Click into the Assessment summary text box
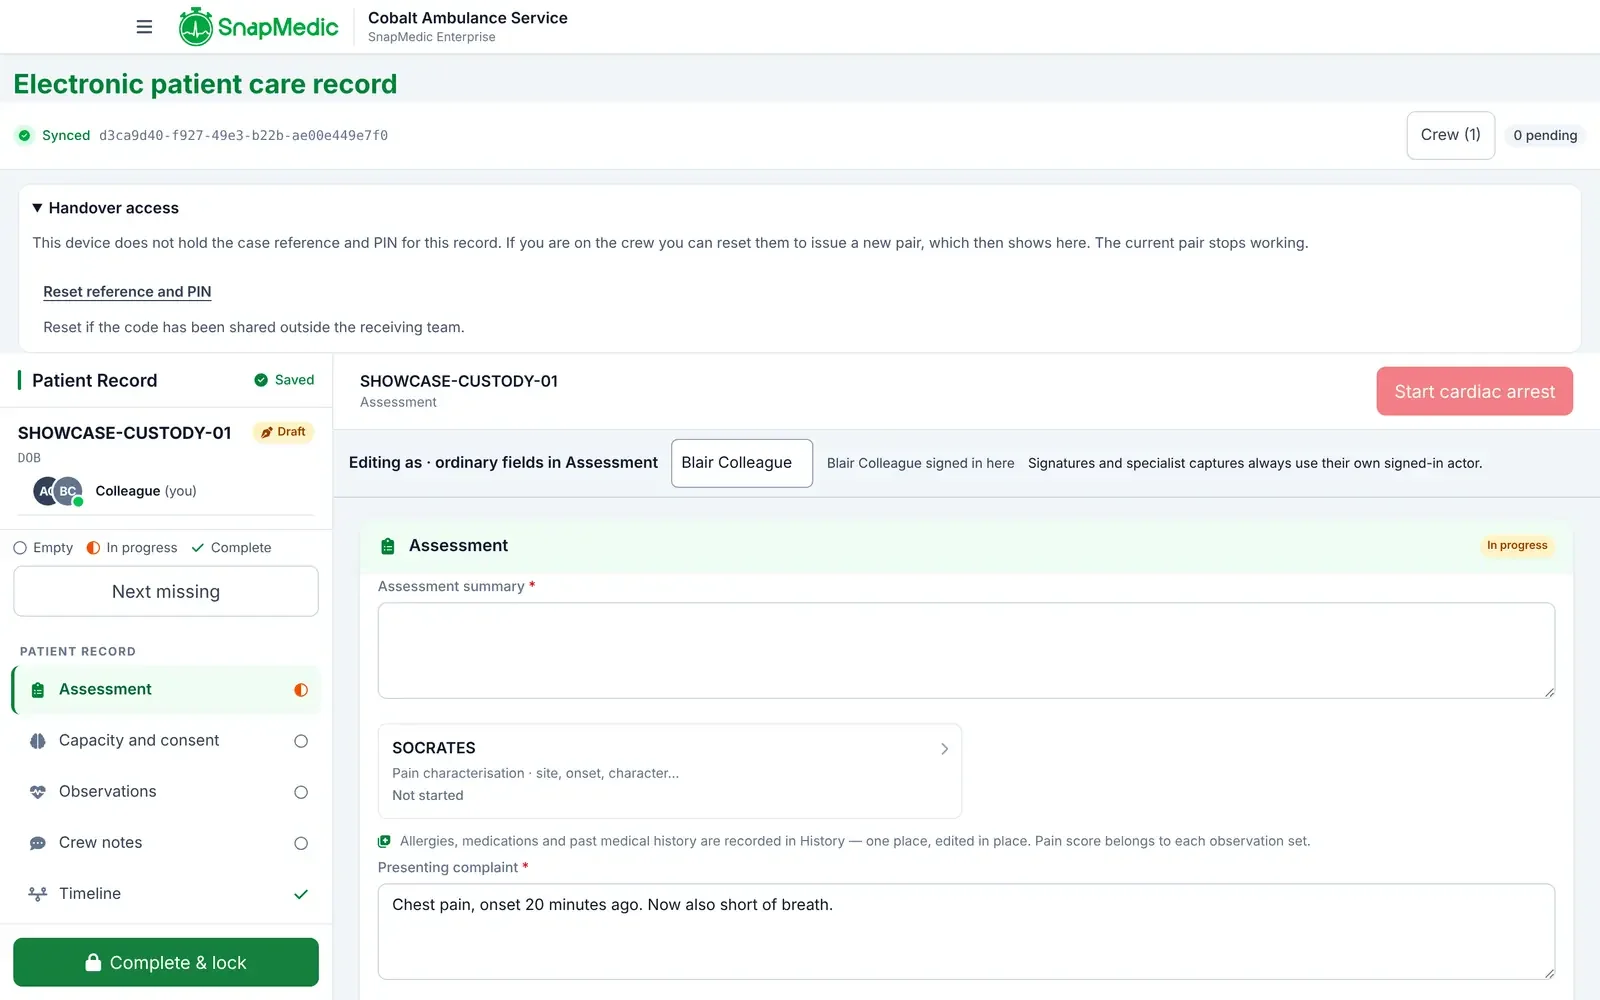Image resolution: width=1600 pixels, height=1000 pixels. (x=966, y=651)
